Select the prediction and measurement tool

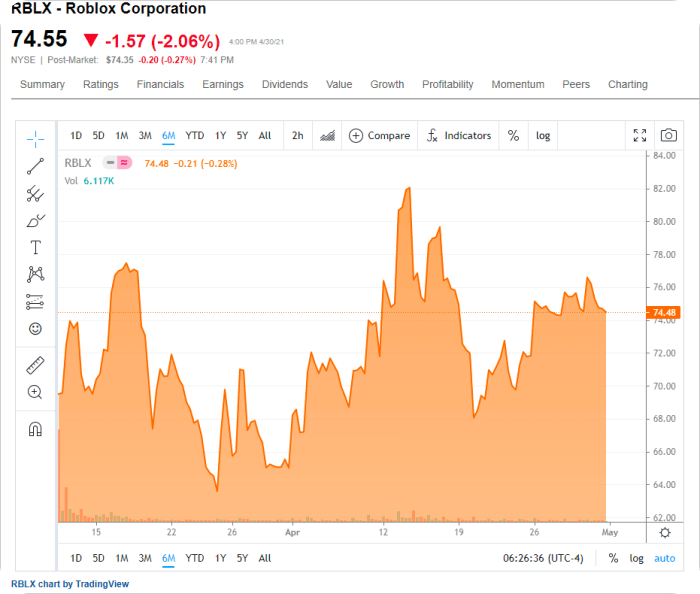tap(35, 302)
